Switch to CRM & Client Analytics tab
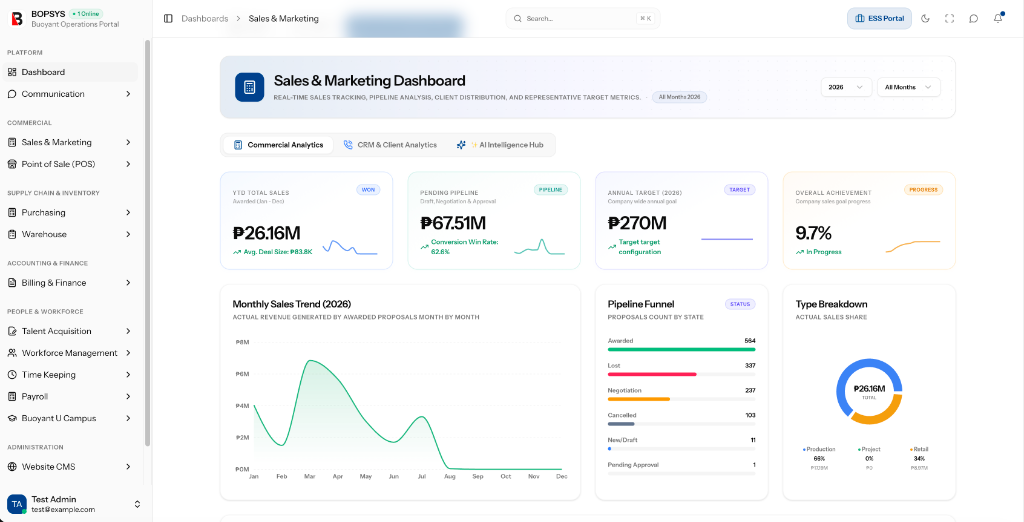 tap(390, 145)
